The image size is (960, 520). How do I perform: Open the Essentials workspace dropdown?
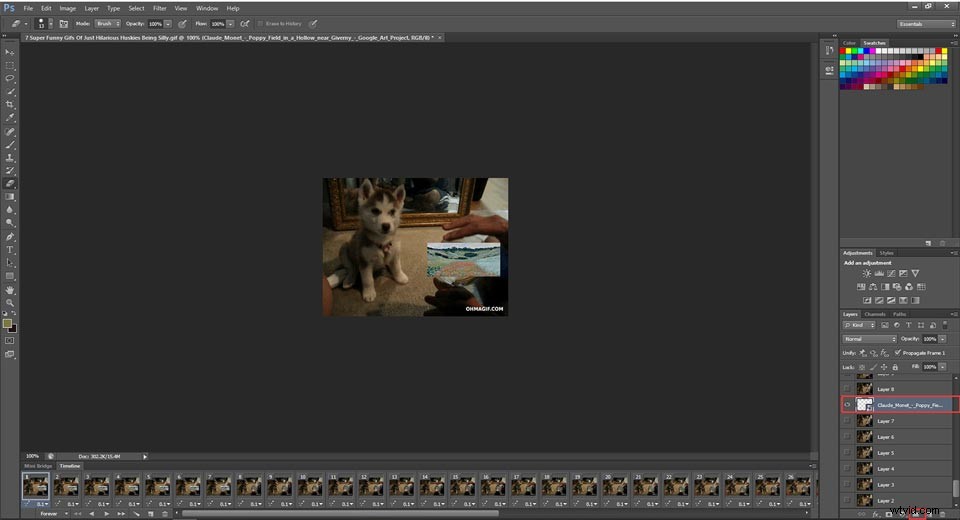click(x=926, y=24)
